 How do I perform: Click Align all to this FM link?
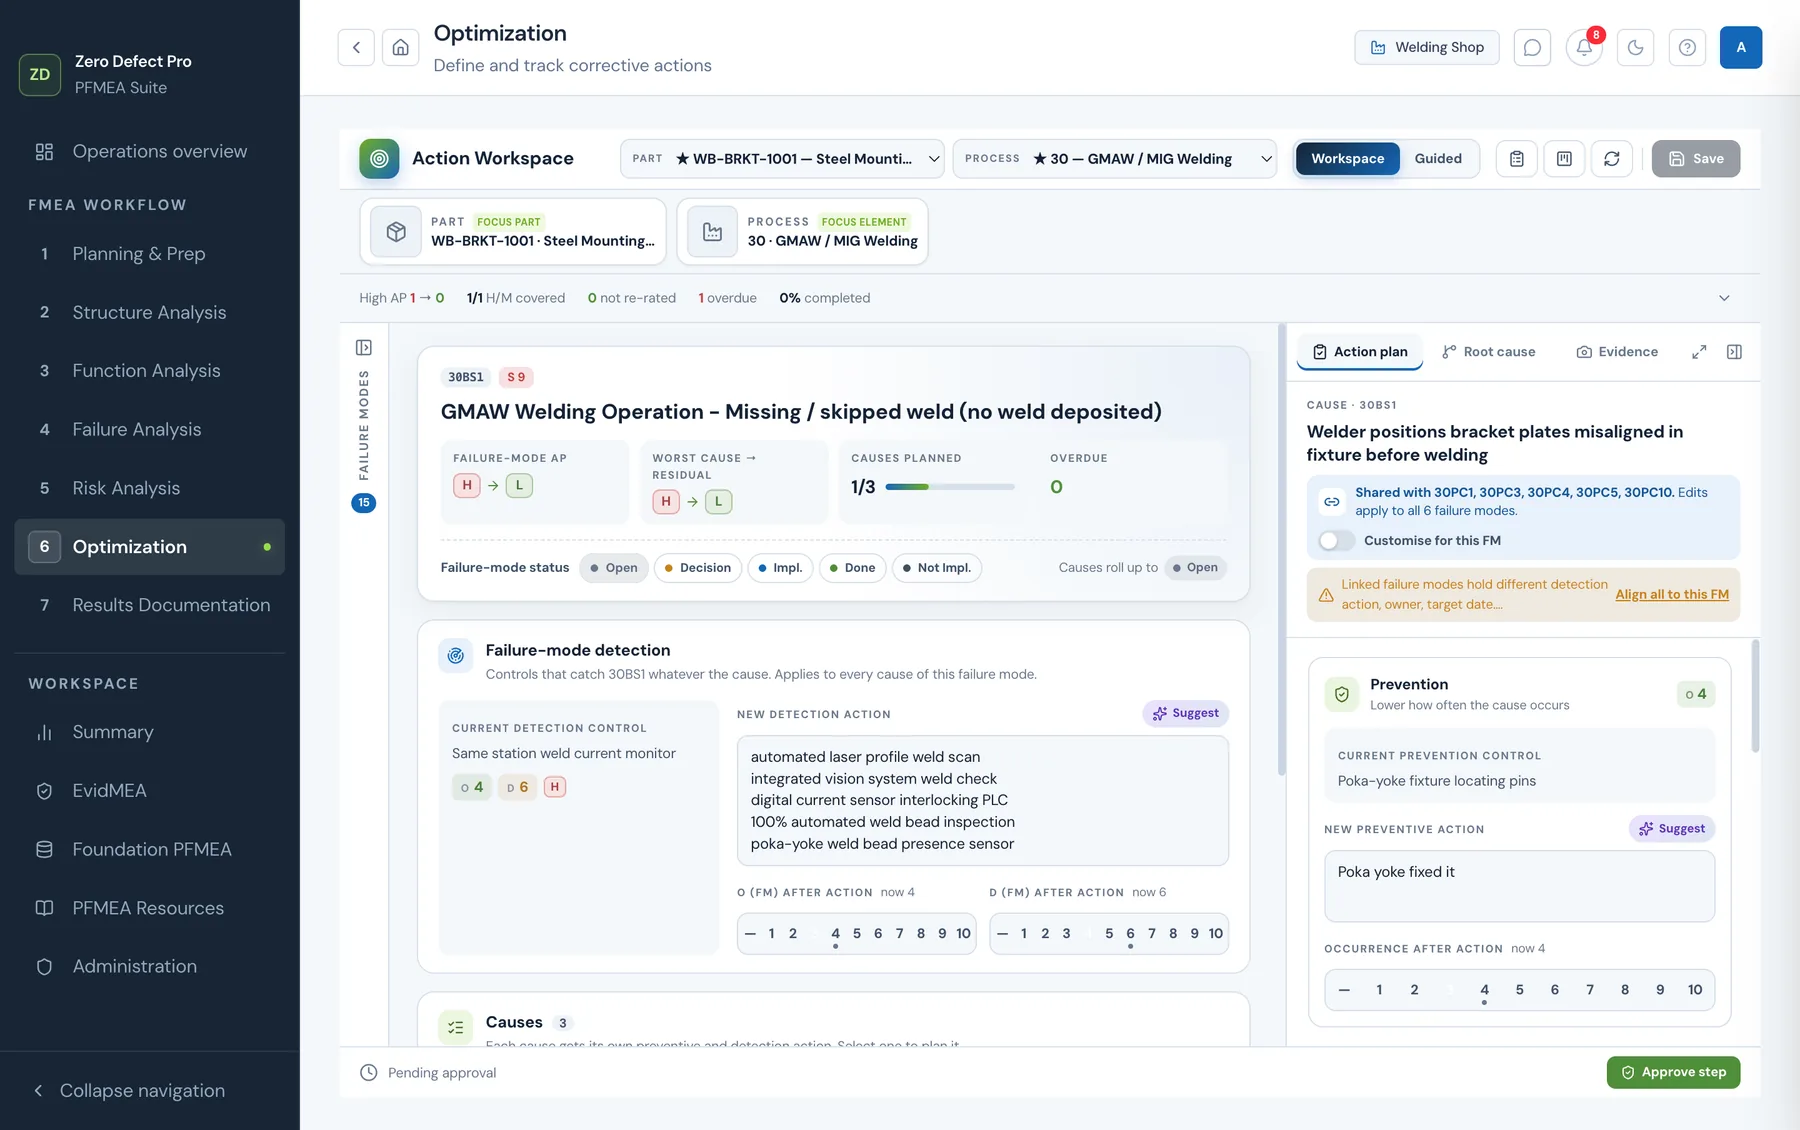1672,594
